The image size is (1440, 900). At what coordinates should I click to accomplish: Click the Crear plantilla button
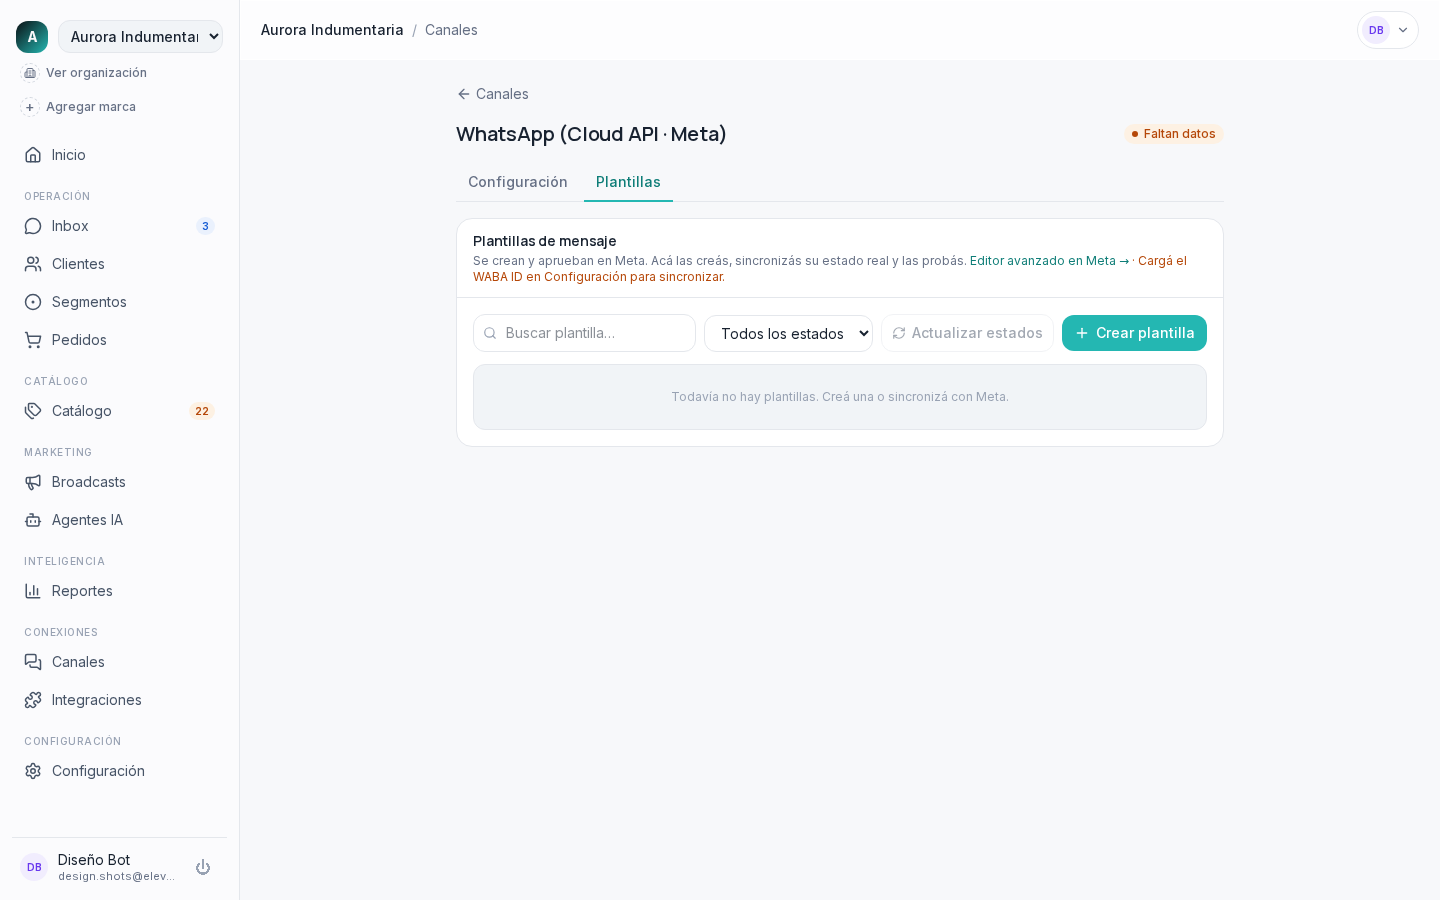tap(1134, 333)
